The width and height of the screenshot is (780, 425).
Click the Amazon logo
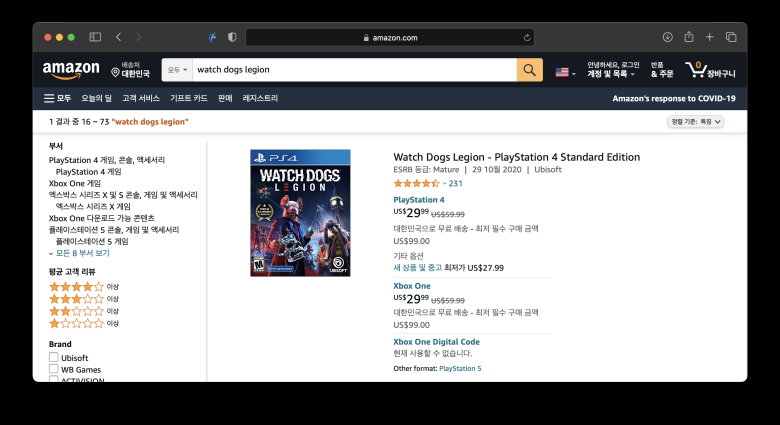pyautogui.click(x=71, y=70)
